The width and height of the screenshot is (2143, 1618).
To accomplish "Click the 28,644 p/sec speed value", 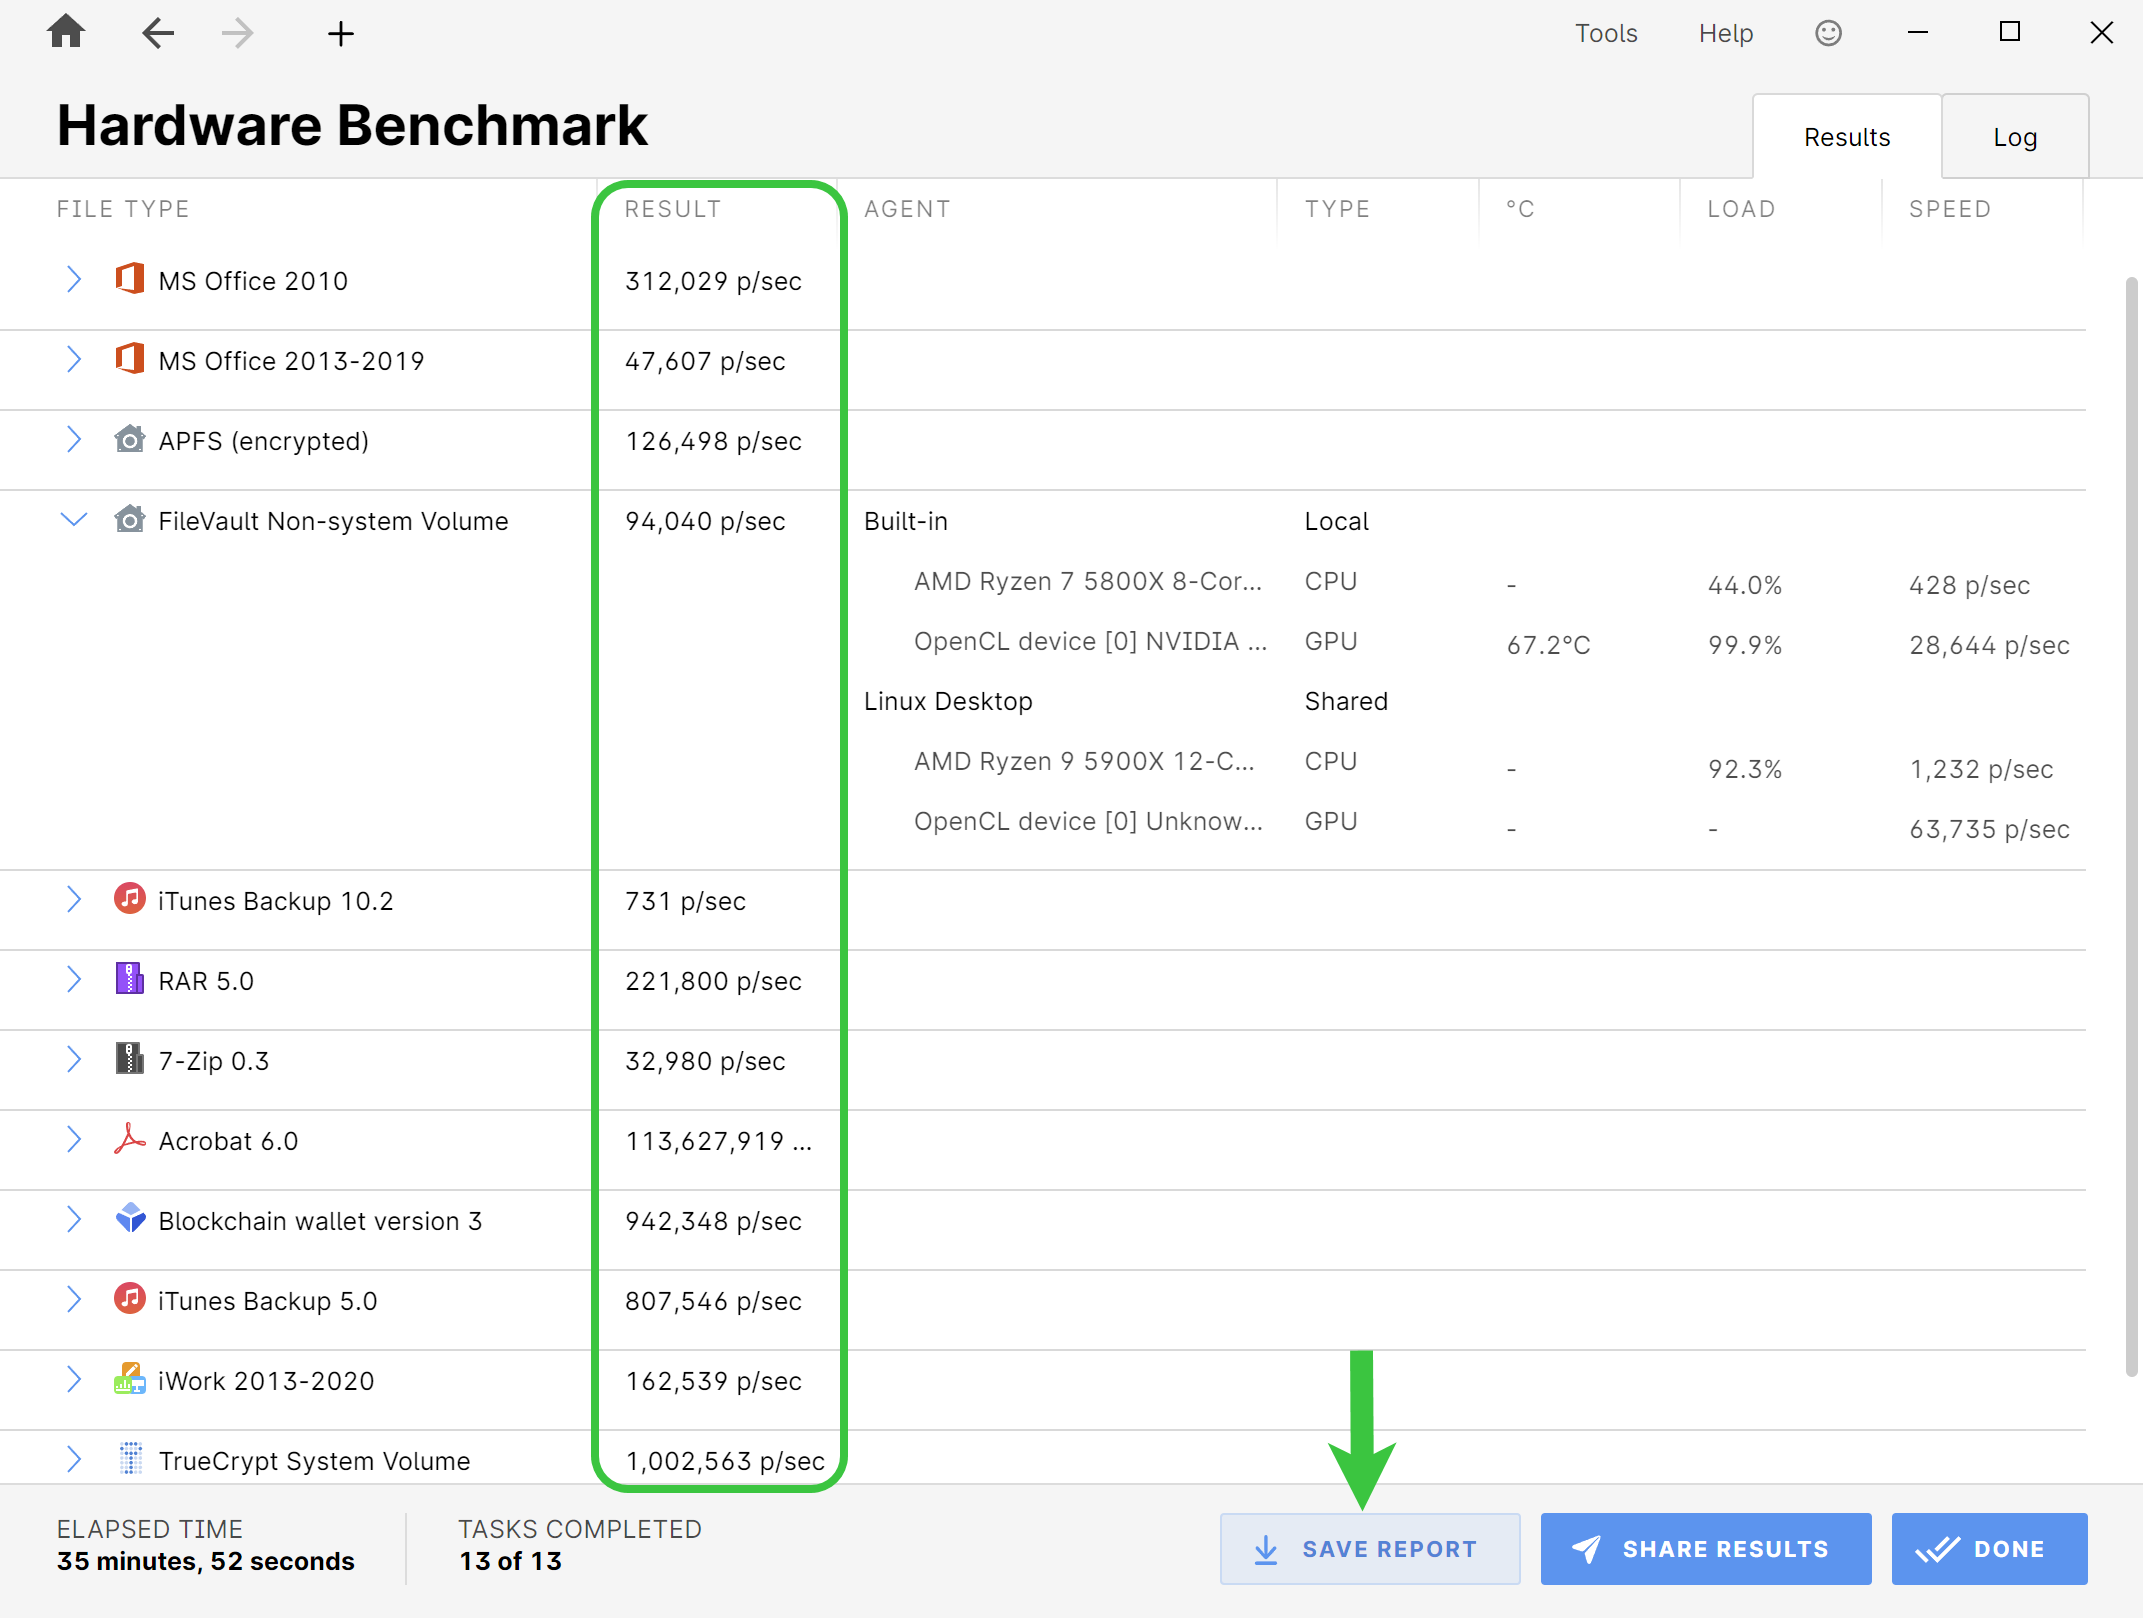I will click(1989, 645).
